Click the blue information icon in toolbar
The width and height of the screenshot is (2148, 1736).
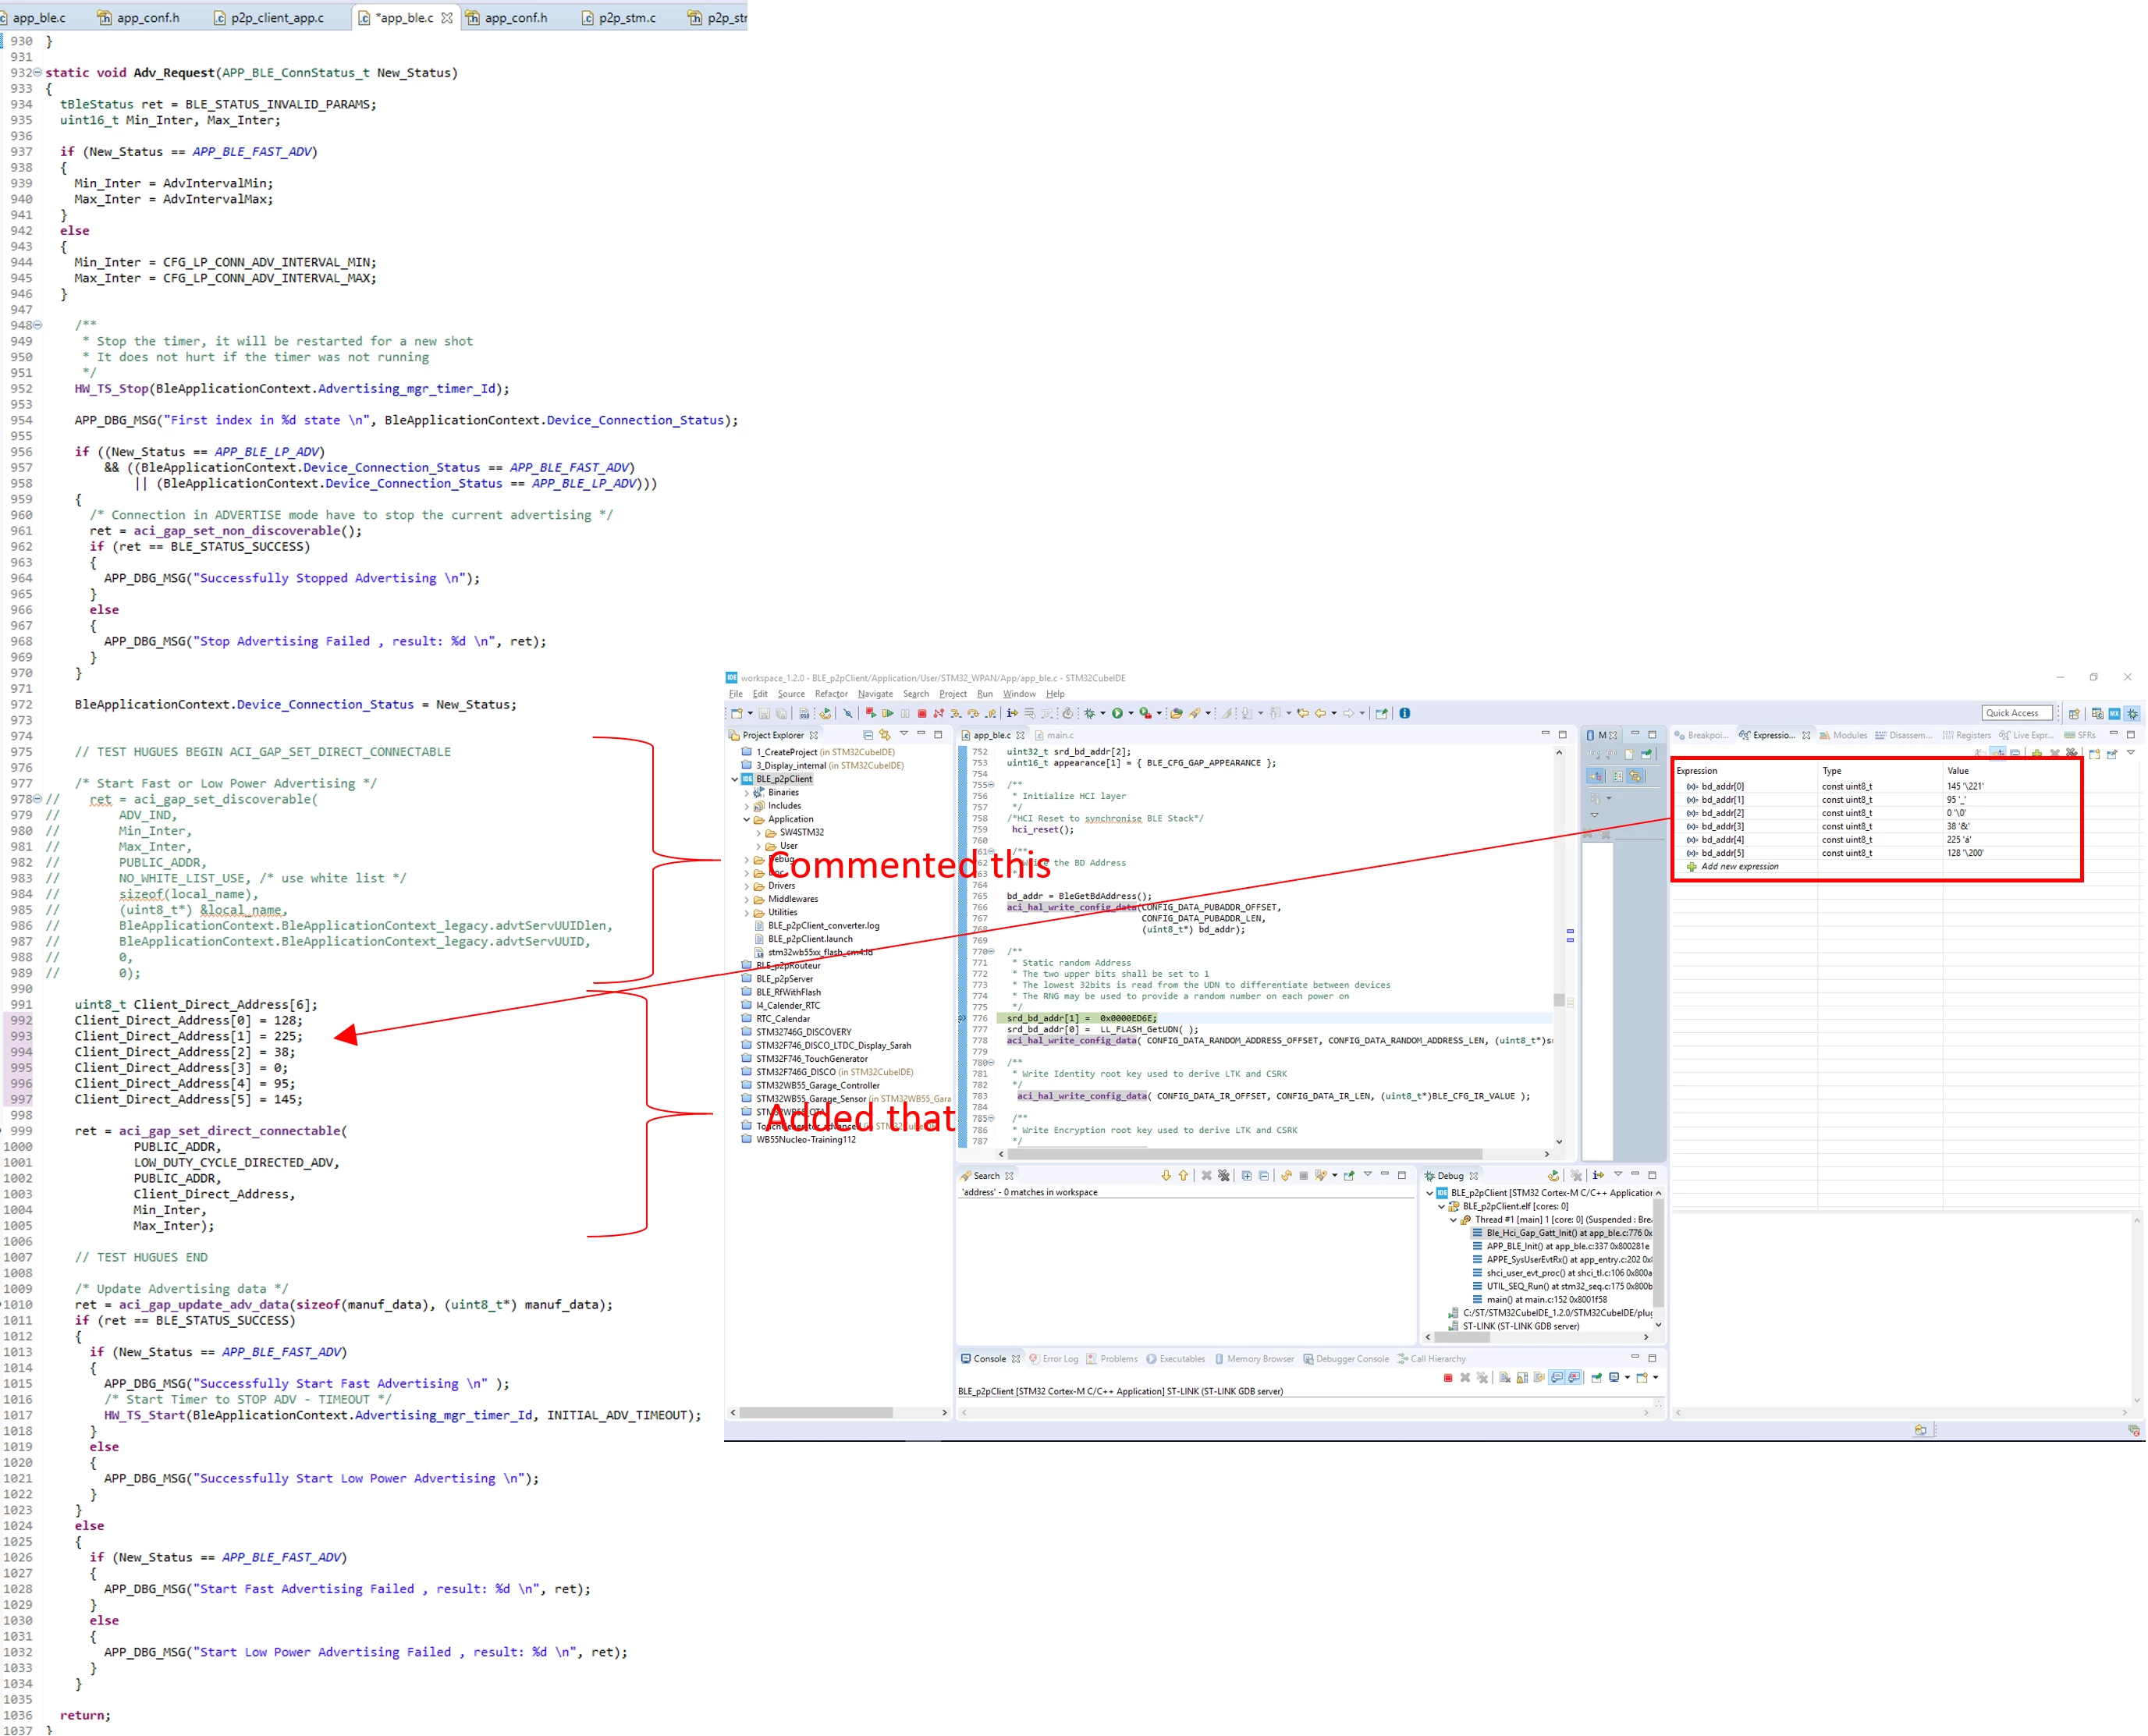click(x=1405, y=713)
